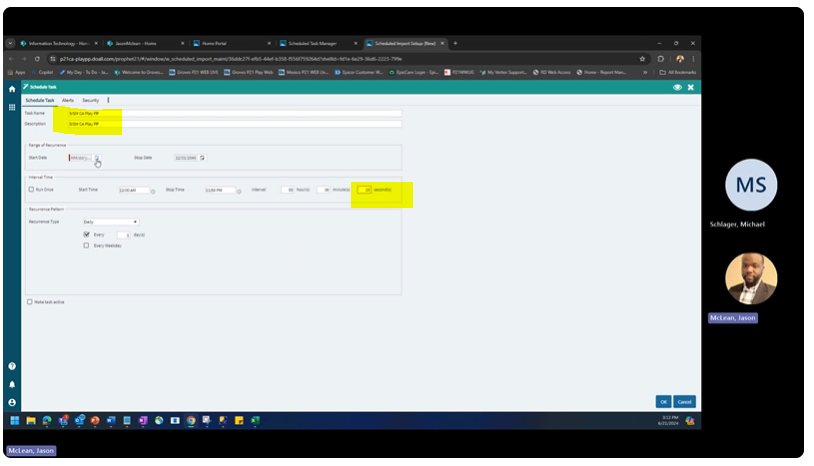Open the Stop Date calendar picker
Viewport: 814px width, 466px height.
202,157
